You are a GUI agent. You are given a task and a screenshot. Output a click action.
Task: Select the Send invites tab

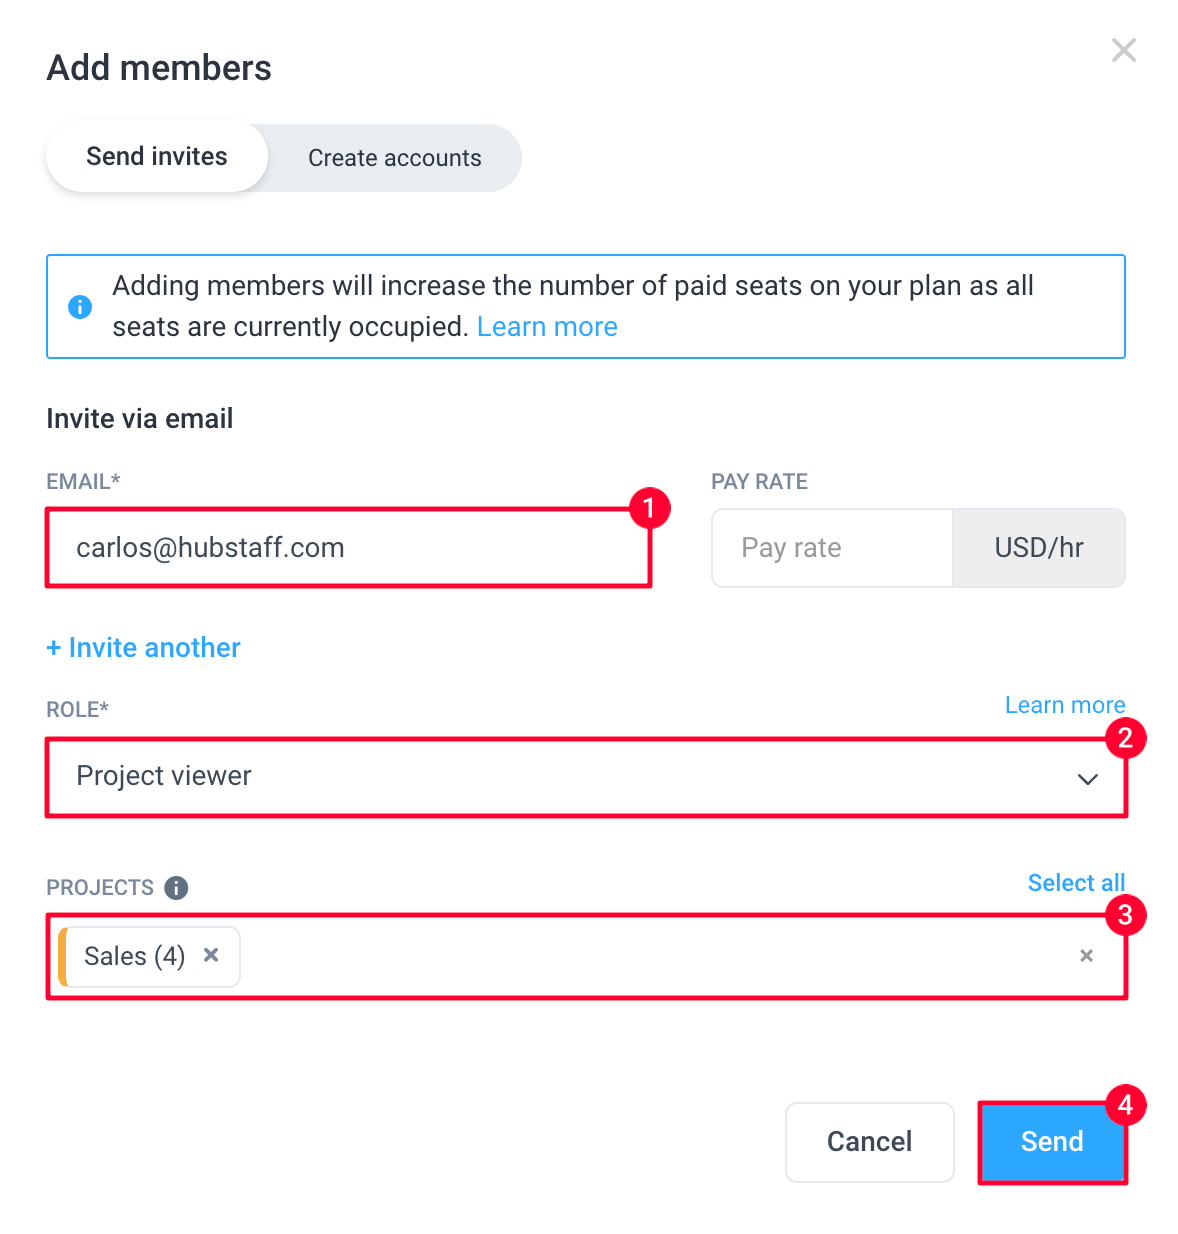[x=157, y=157]
